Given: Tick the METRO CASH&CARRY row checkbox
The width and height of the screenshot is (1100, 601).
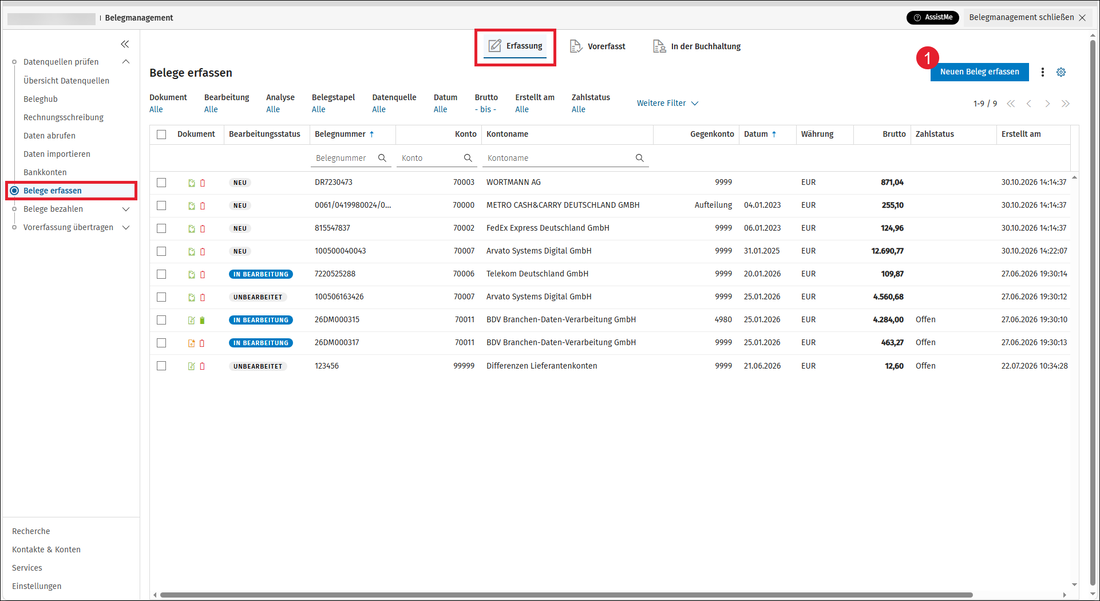Looking at the screenshot, I should pyautogui.click(x=161, y=205).
